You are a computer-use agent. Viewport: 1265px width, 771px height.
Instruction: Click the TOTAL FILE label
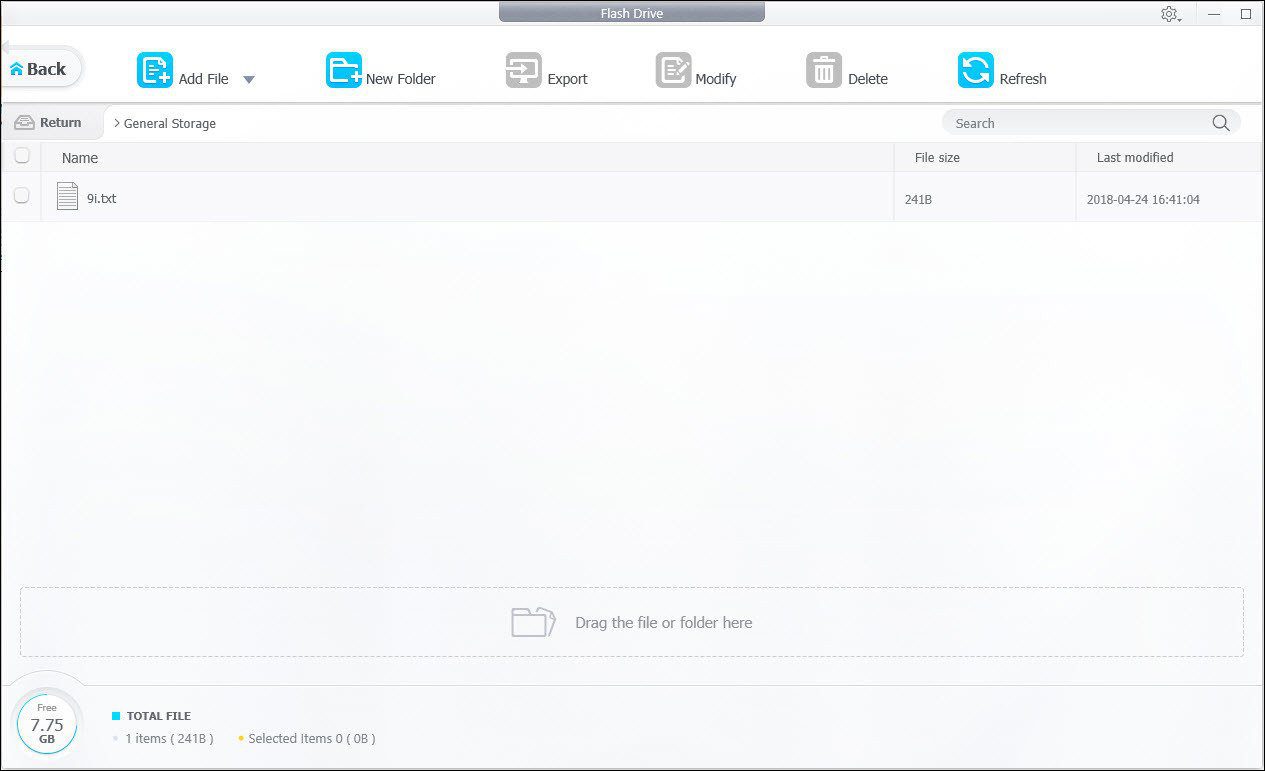(159, 716)
